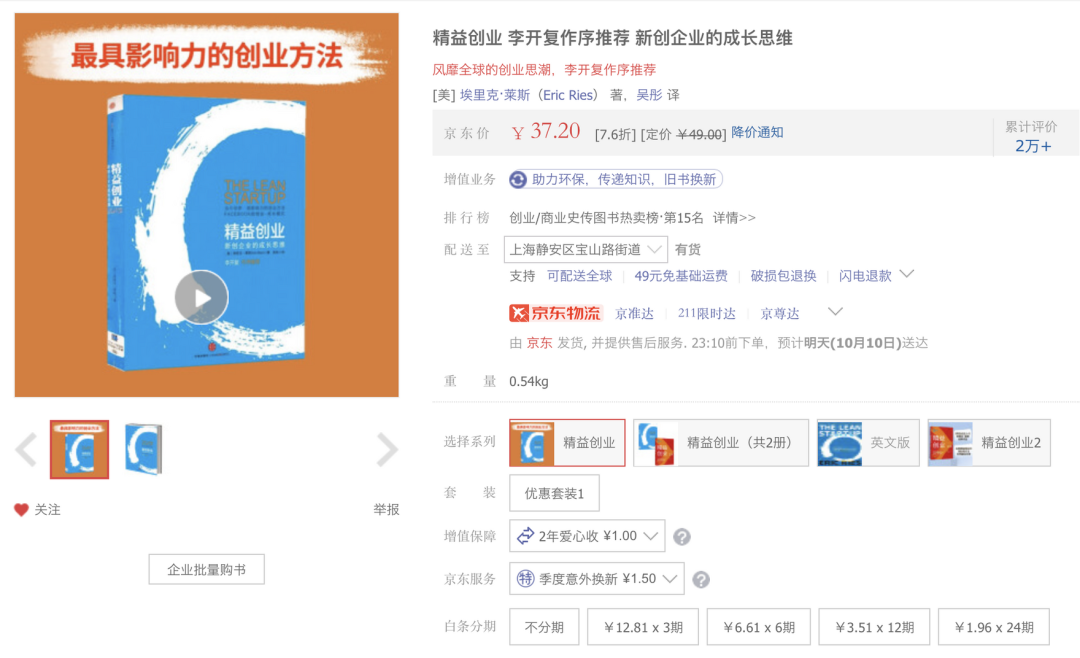
Task: Select the second book thumbnail image
Action: pos(143,449)
